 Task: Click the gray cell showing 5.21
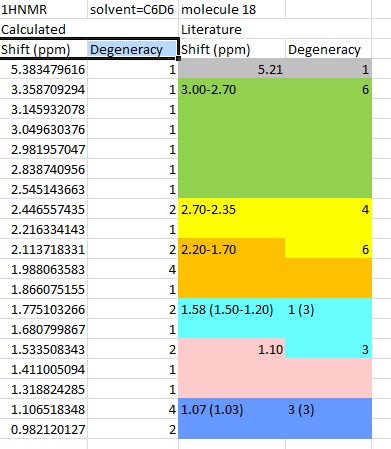(x=232, y=69)
